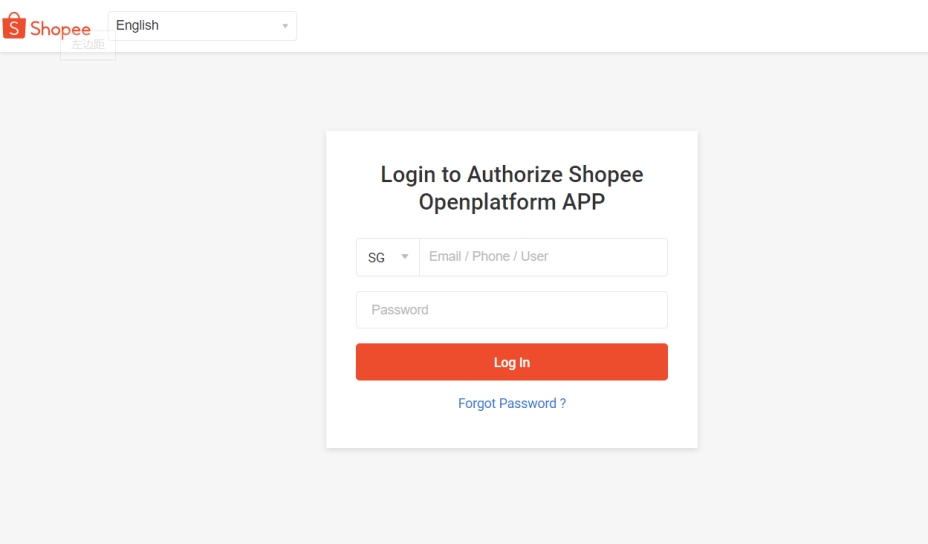
Task: Click the "Login to Authorize Shopee" heading line
Action: [x=512, y=175]
